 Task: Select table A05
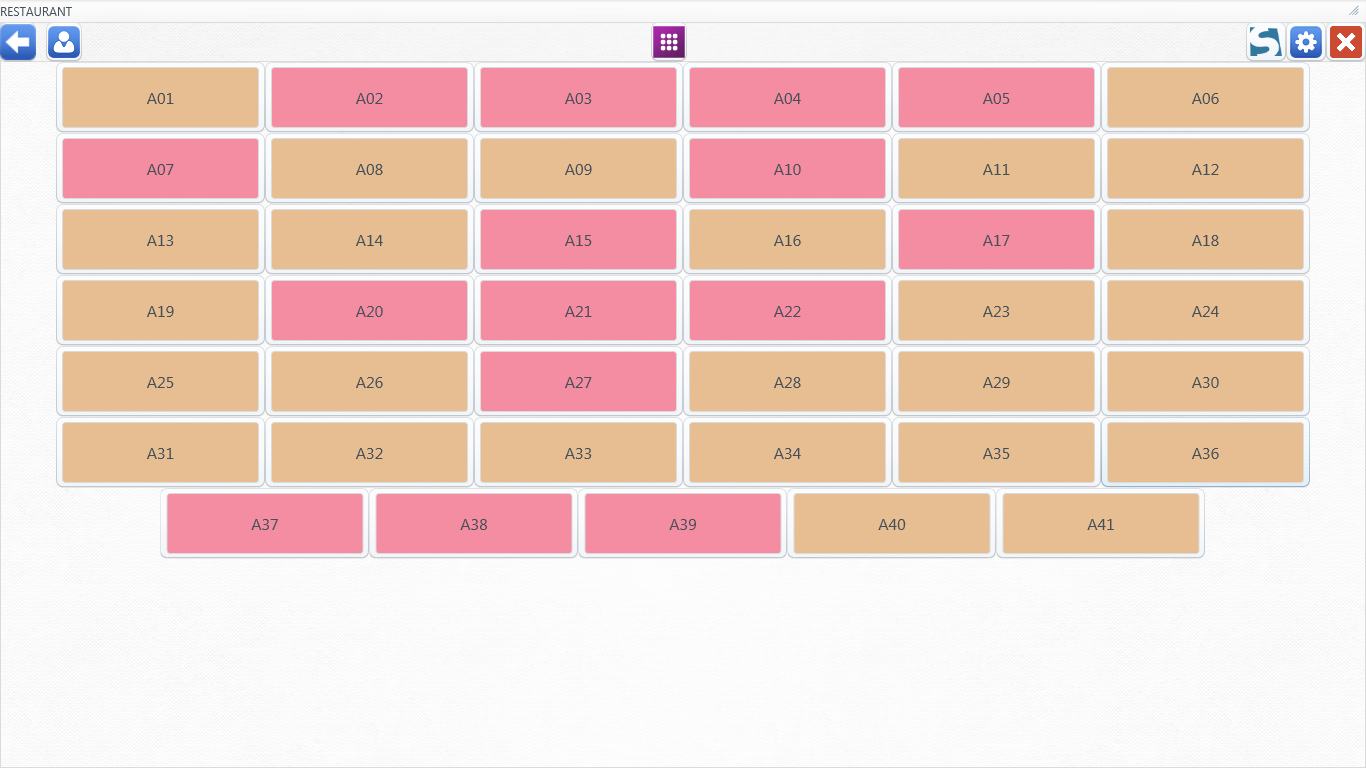[x=996, y=98]
